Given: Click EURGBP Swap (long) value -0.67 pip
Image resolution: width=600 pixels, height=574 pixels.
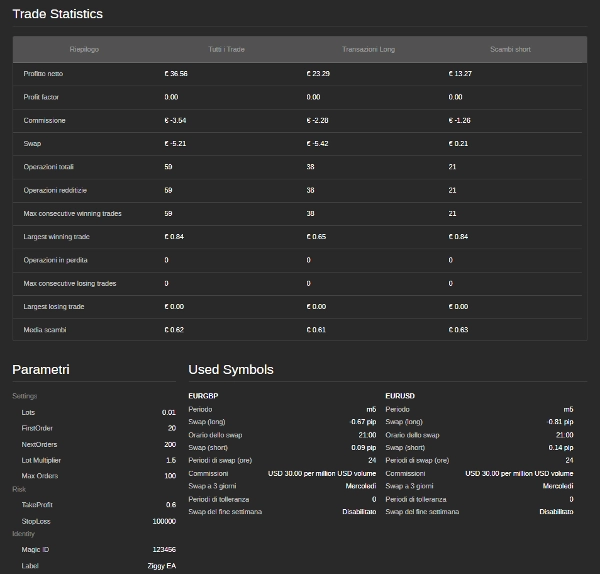Looking at the screenshot, I should (x=363, y=422).
